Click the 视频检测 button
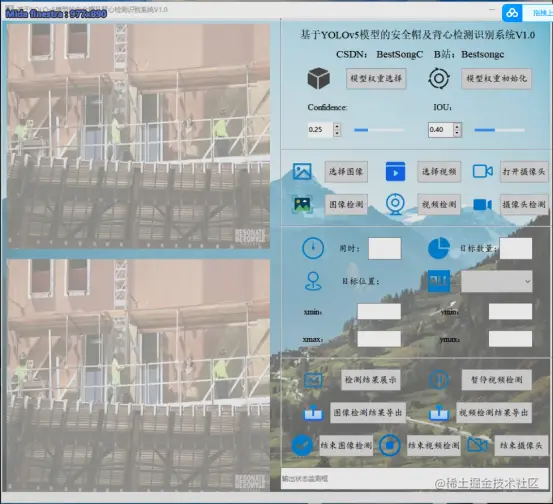553x504 pixels. [x=439, y=204]
